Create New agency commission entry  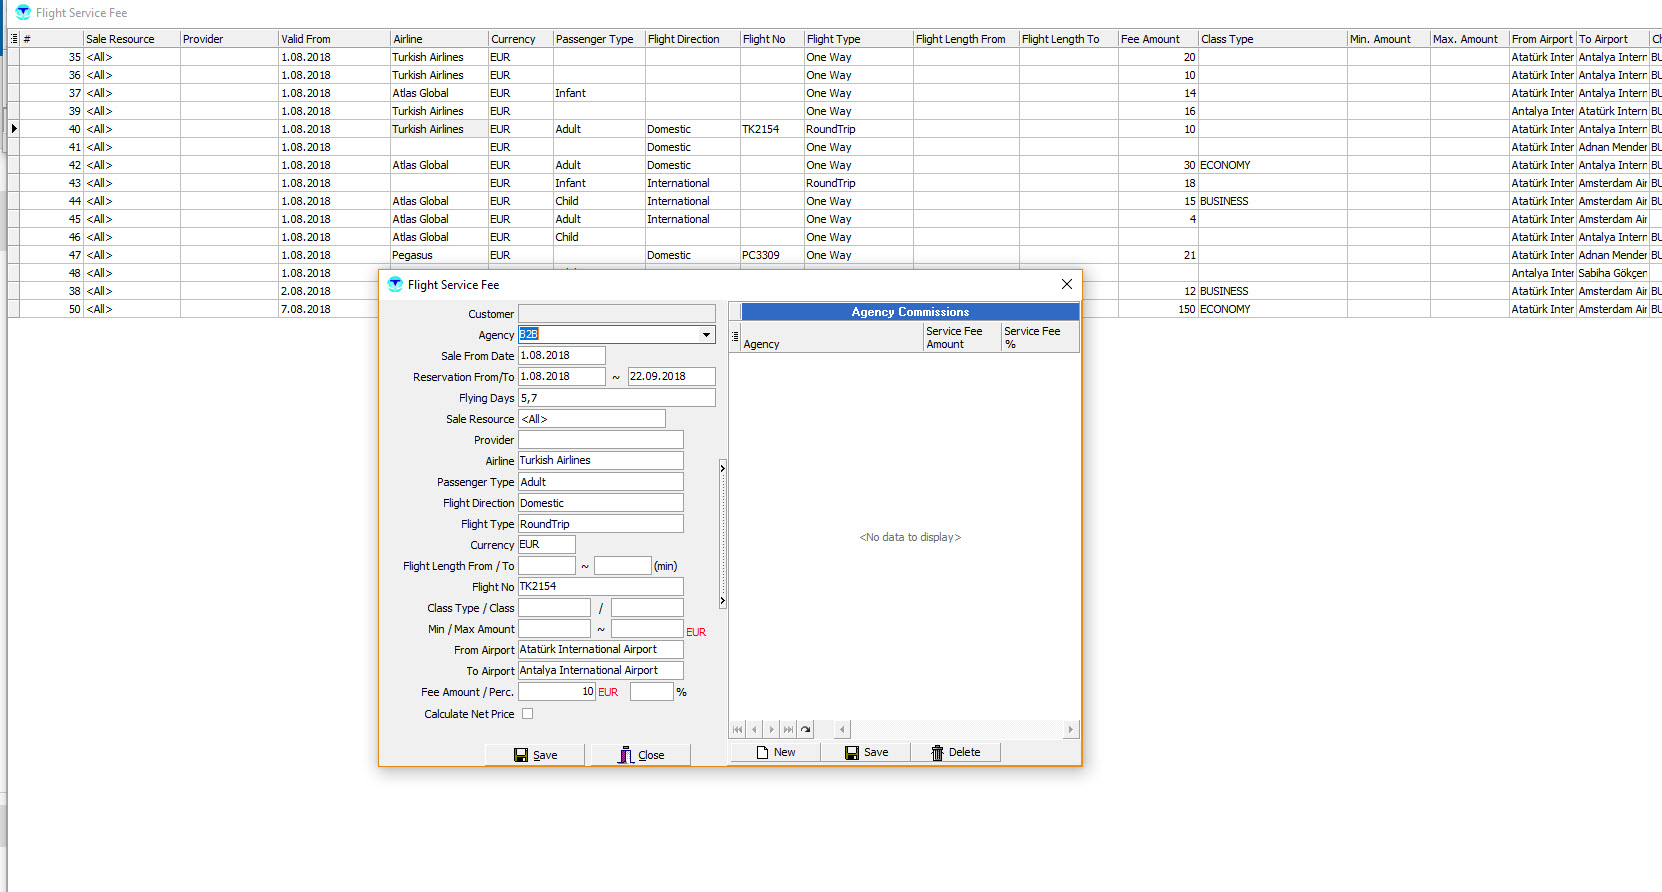coord(775,752)
